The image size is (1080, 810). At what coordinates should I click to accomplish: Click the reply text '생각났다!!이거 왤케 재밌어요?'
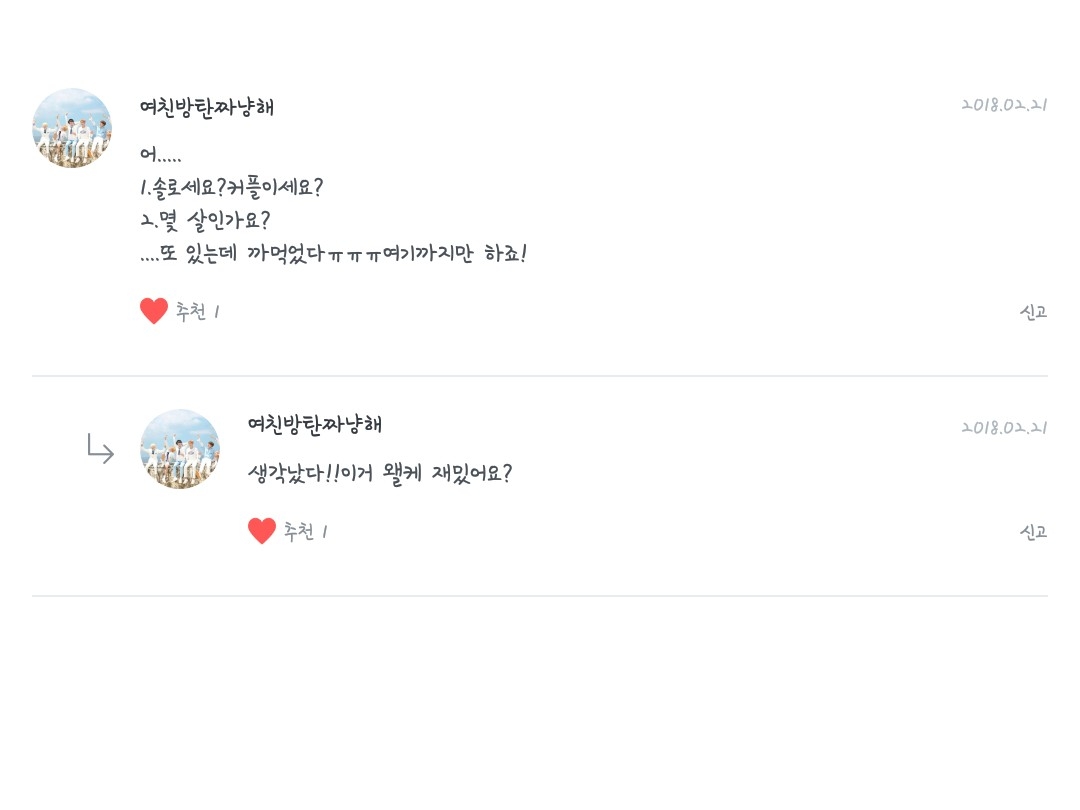point(380,474)
